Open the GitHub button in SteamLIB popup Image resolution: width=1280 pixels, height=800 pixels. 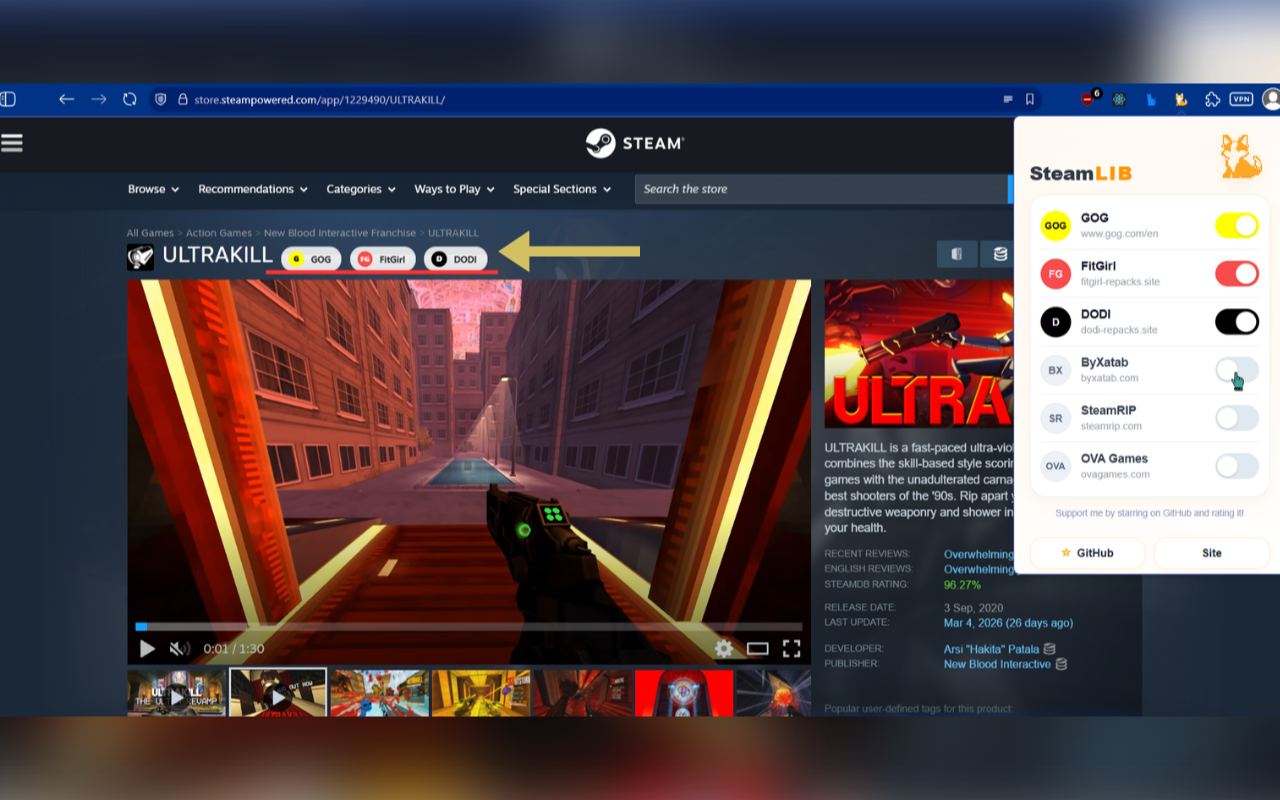pyautogui.click(x=1087, y=553)
